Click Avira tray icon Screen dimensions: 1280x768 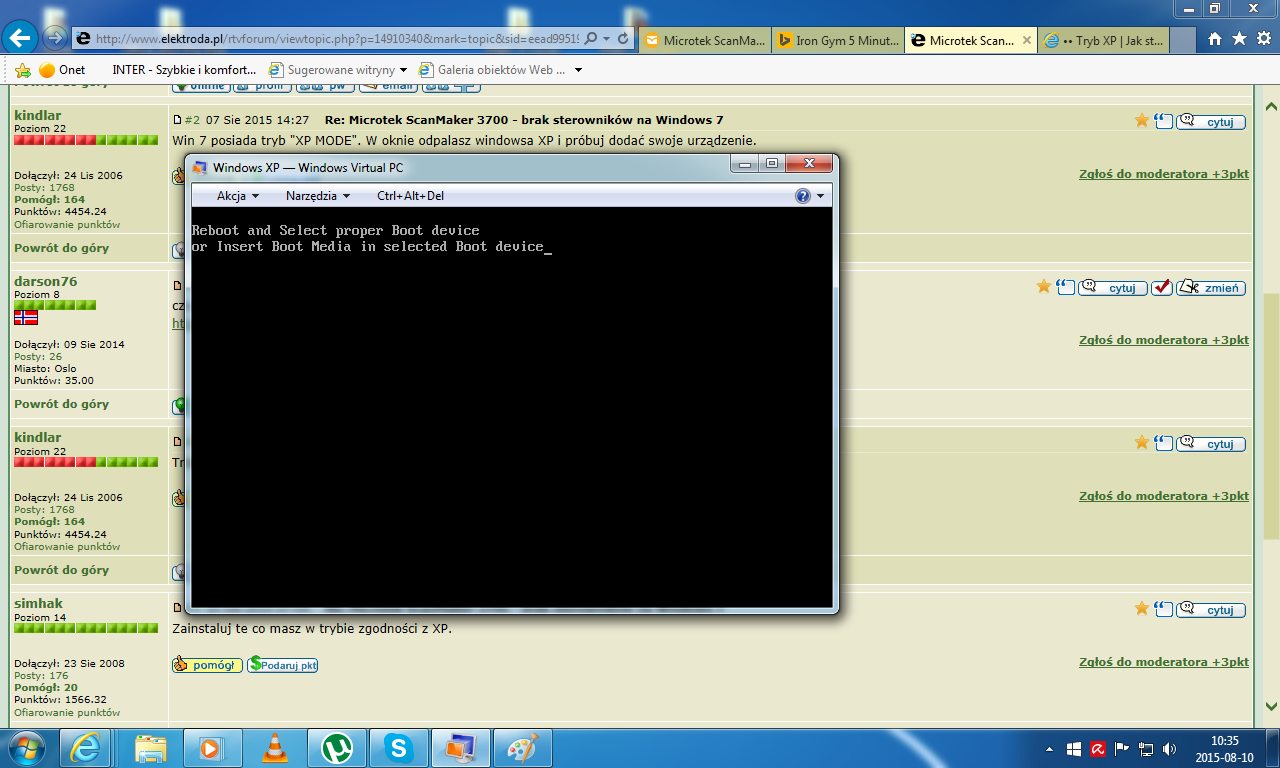(x=1097, y=748)
